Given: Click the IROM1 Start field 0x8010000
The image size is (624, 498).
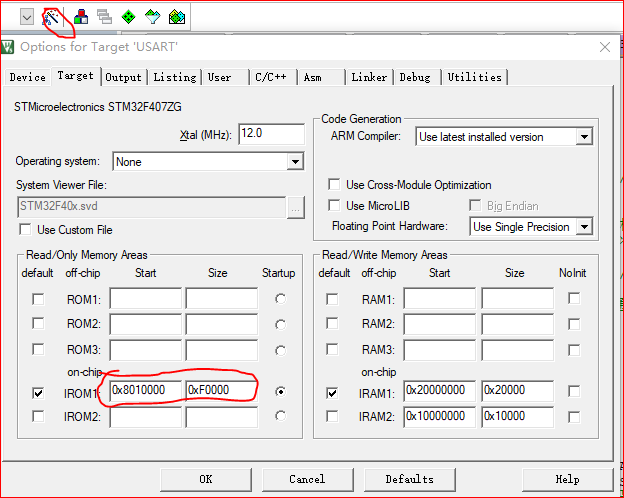Looking at the screenshot, I should tap(146, 391).
